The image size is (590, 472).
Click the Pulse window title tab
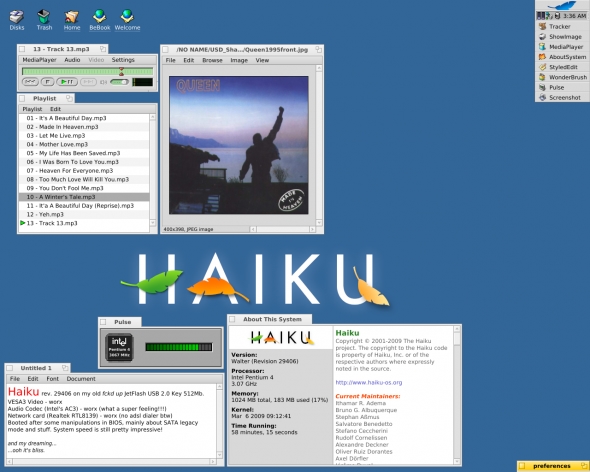point(120,322)
